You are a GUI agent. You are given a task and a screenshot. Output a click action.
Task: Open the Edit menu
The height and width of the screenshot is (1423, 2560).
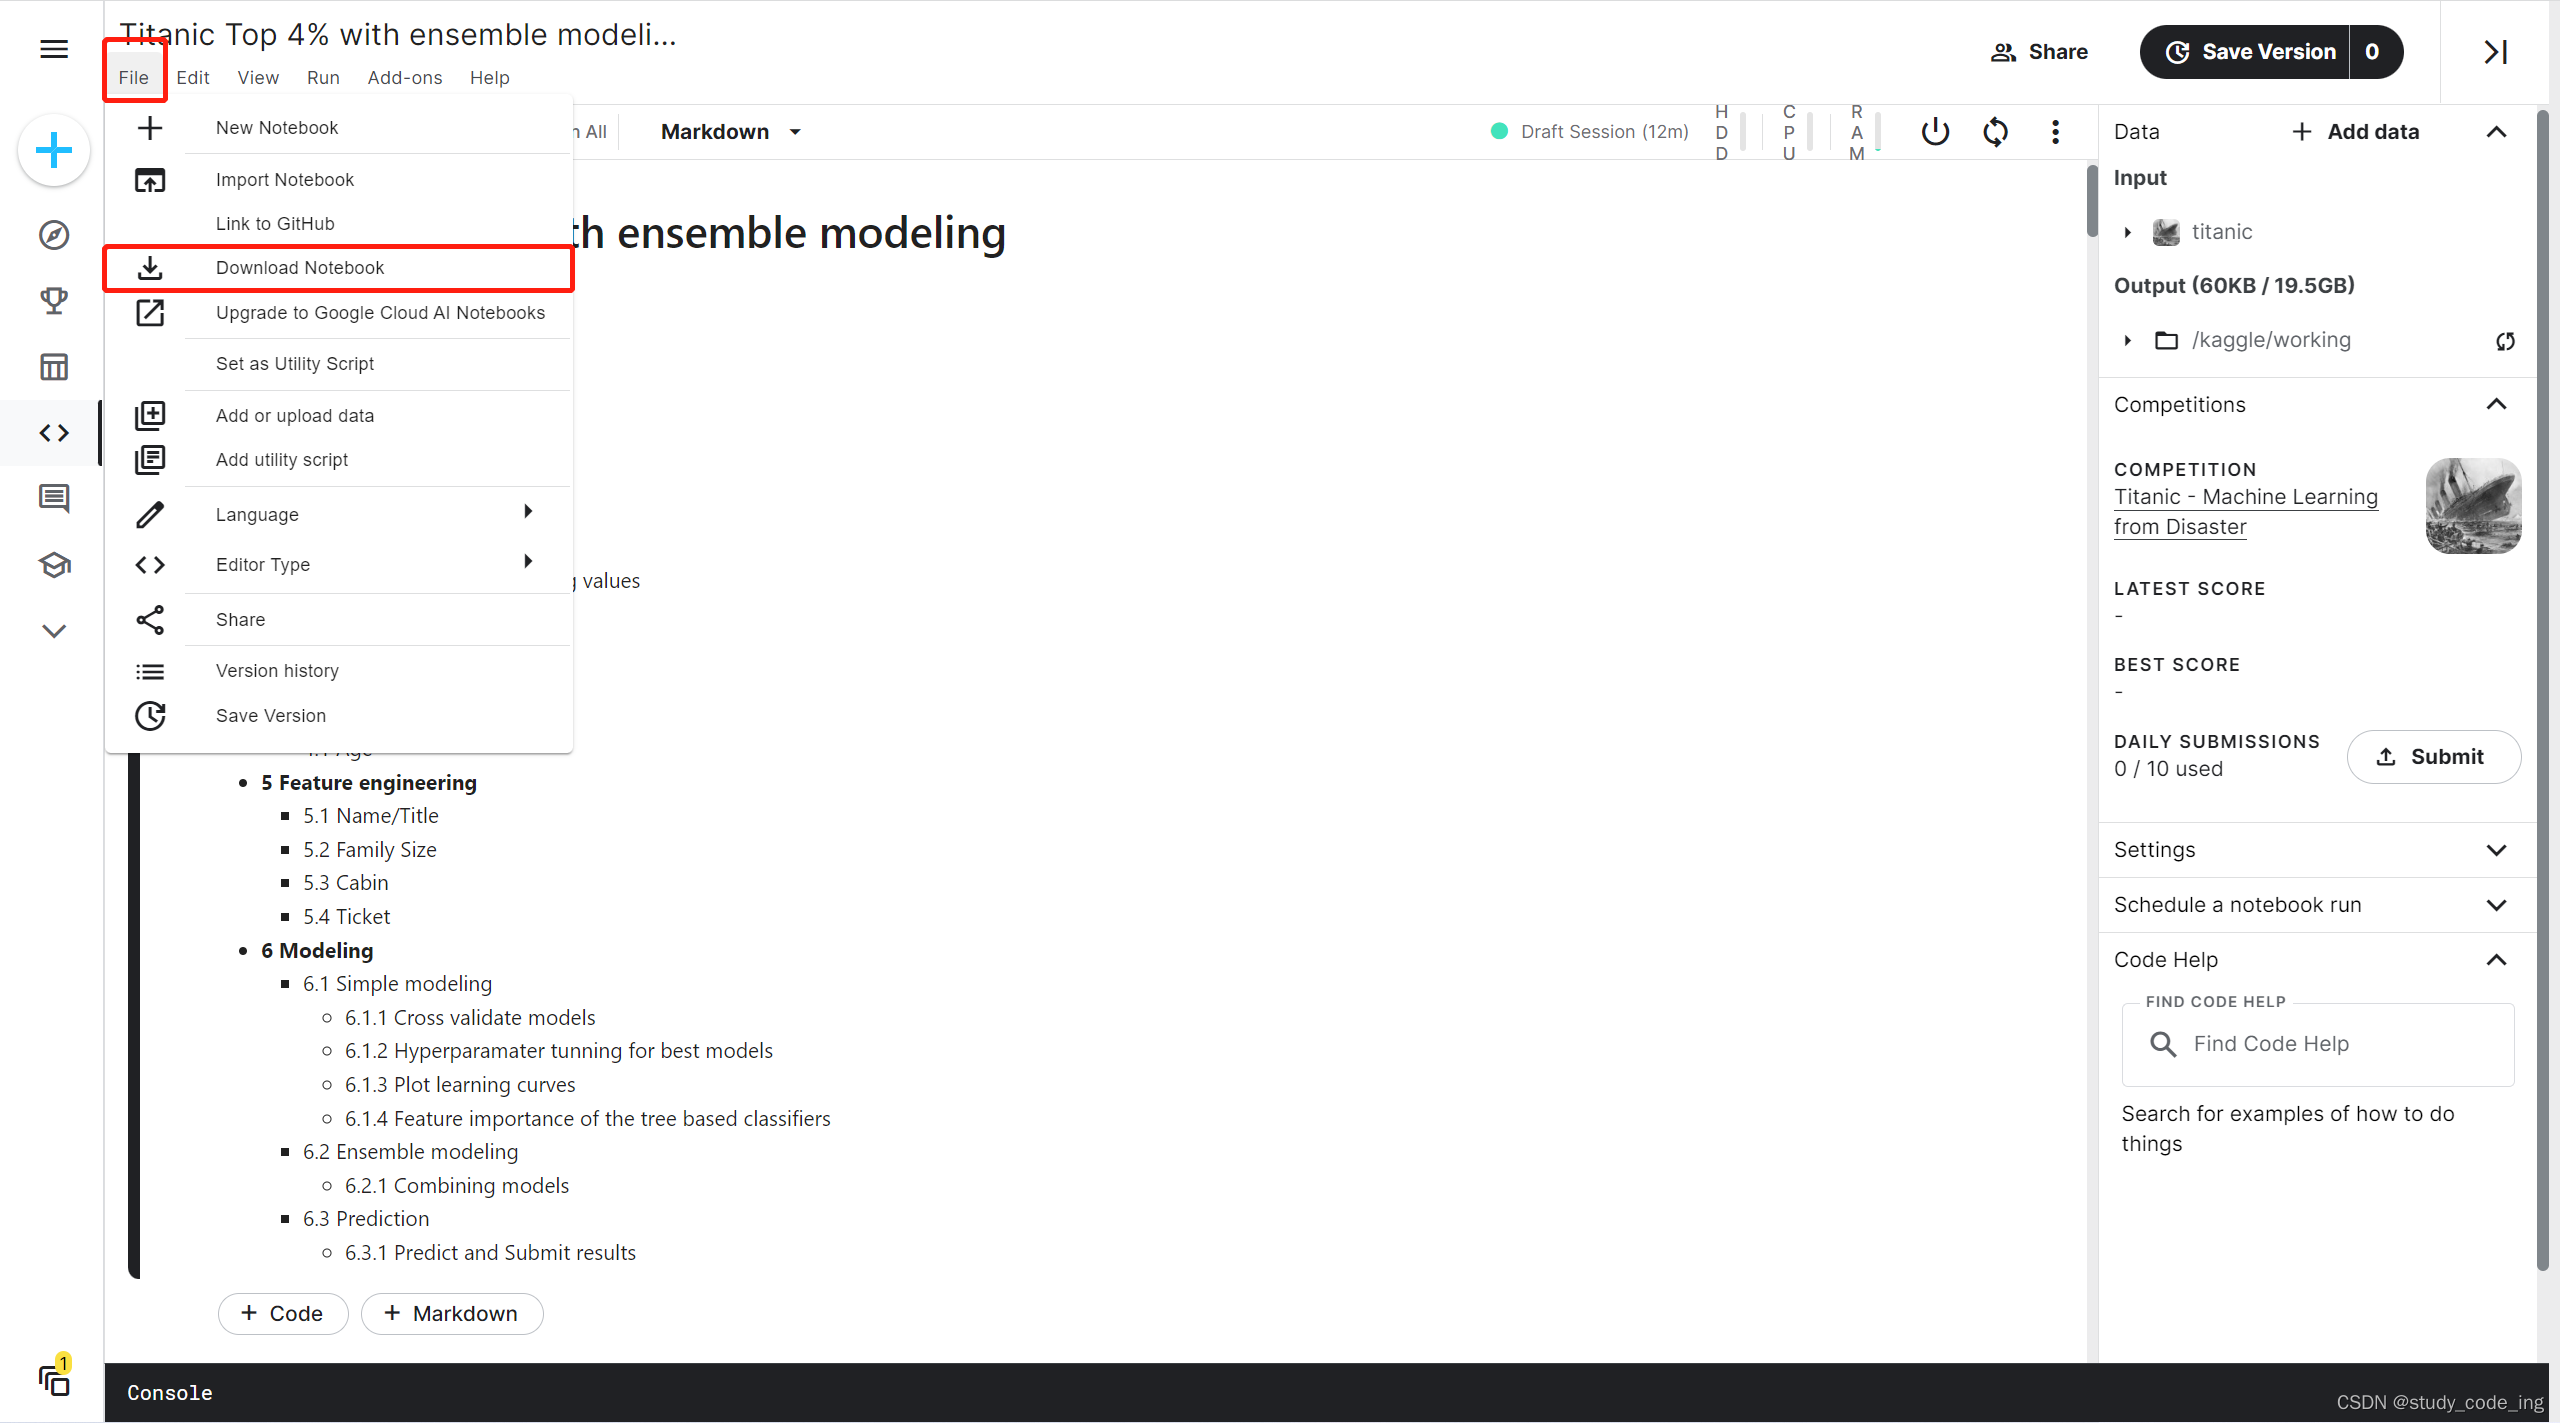[193, 78]
